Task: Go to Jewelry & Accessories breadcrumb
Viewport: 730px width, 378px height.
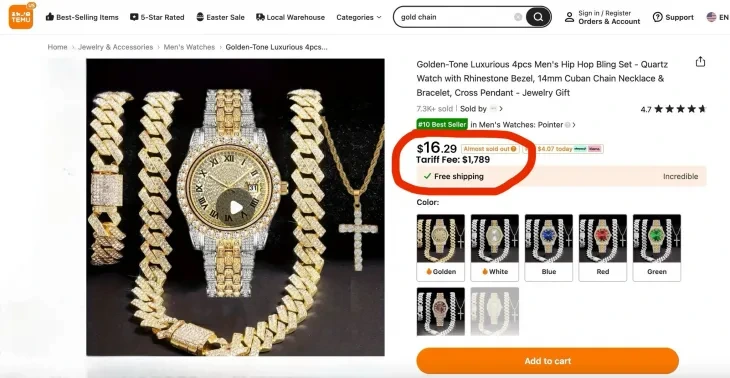Action: 115,47
